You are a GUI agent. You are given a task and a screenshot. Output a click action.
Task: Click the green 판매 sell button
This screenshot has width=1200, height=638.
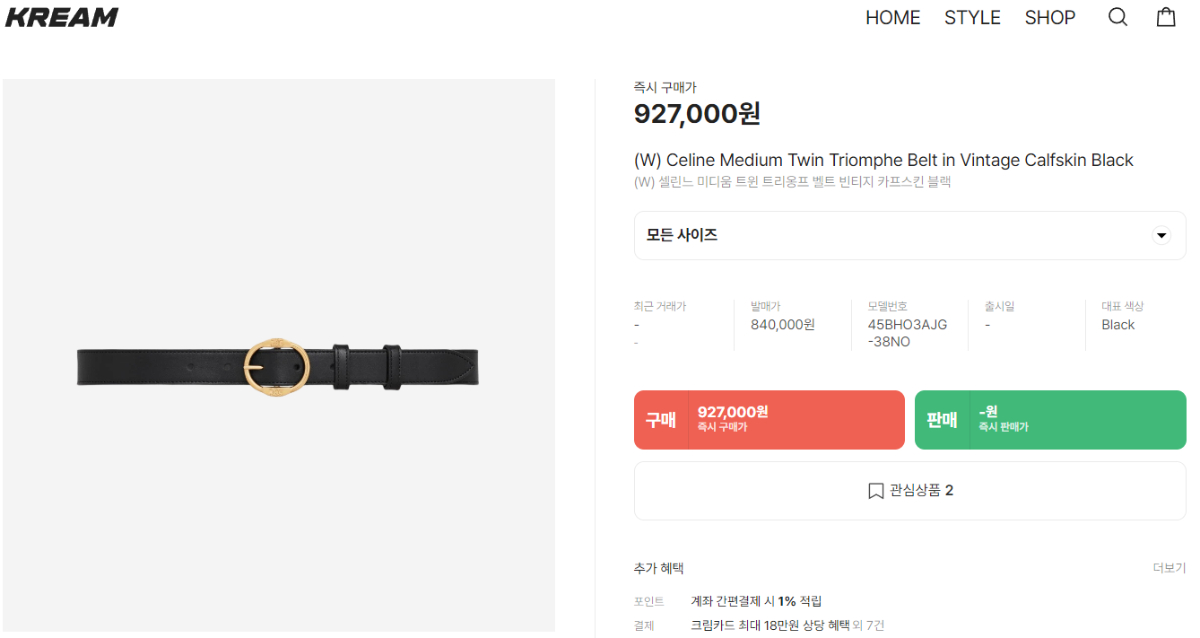[x=1051, y=420]
